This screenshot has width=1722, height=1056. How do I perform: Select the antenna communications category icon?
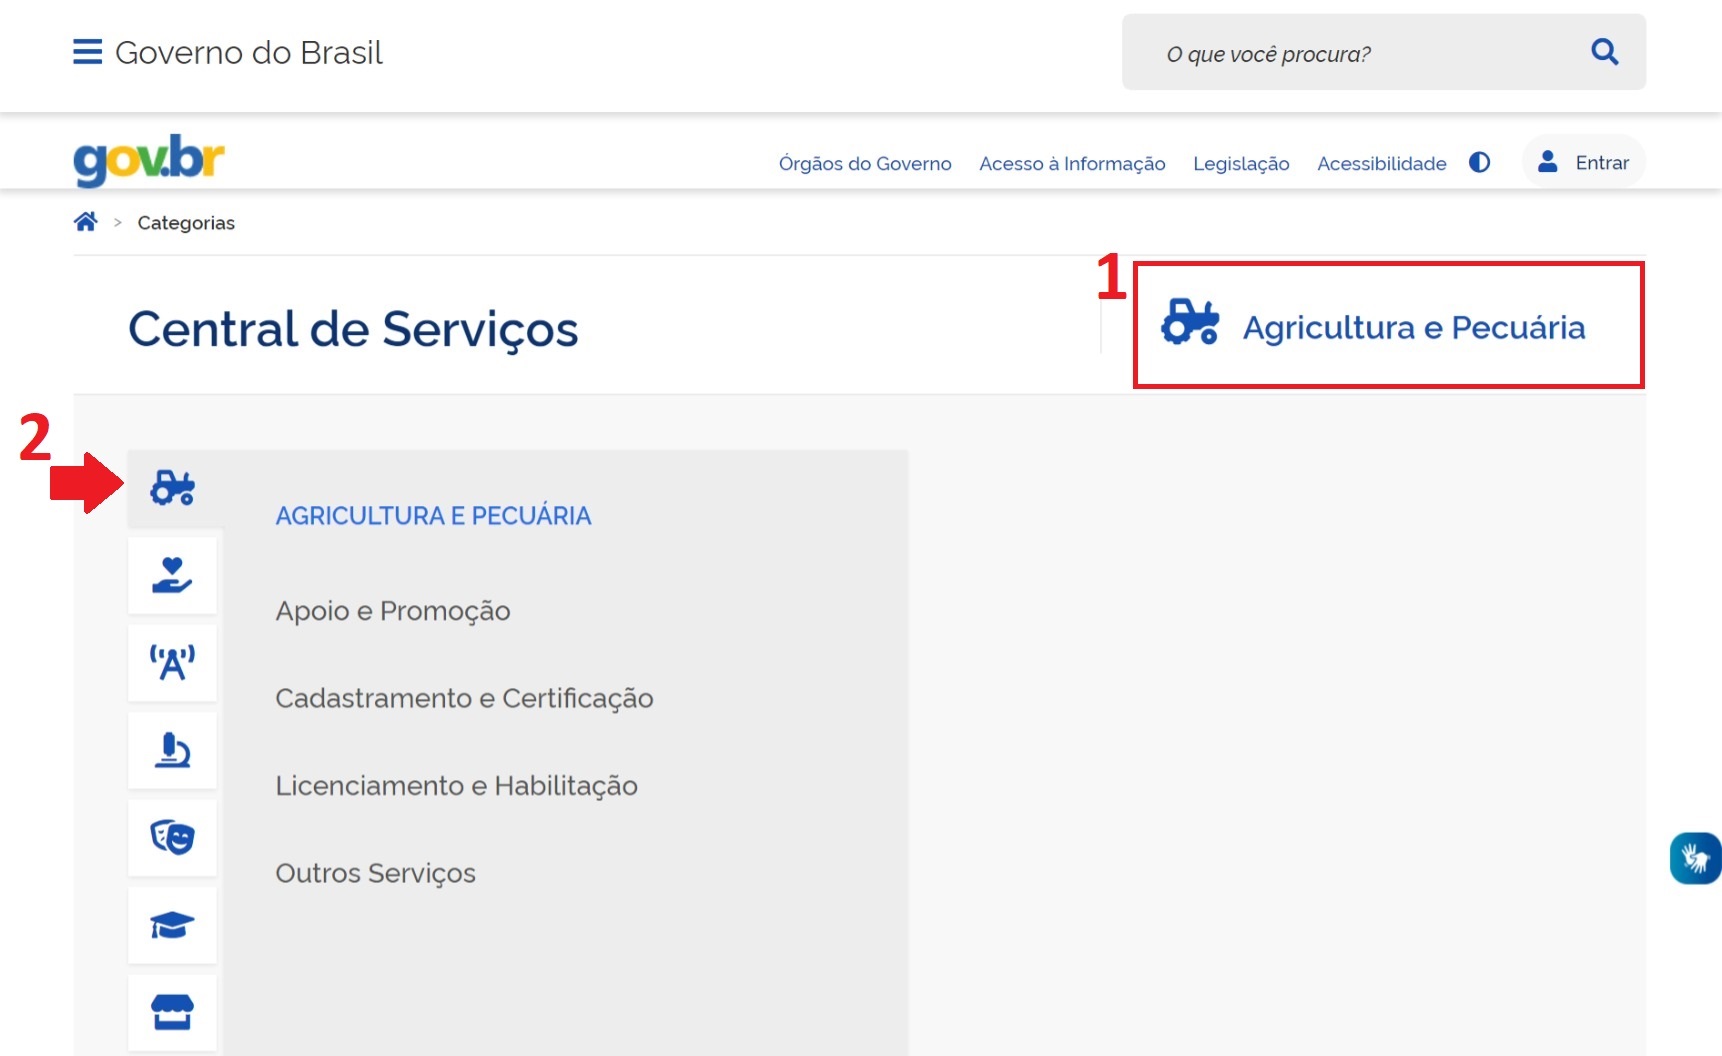point(173,662)
